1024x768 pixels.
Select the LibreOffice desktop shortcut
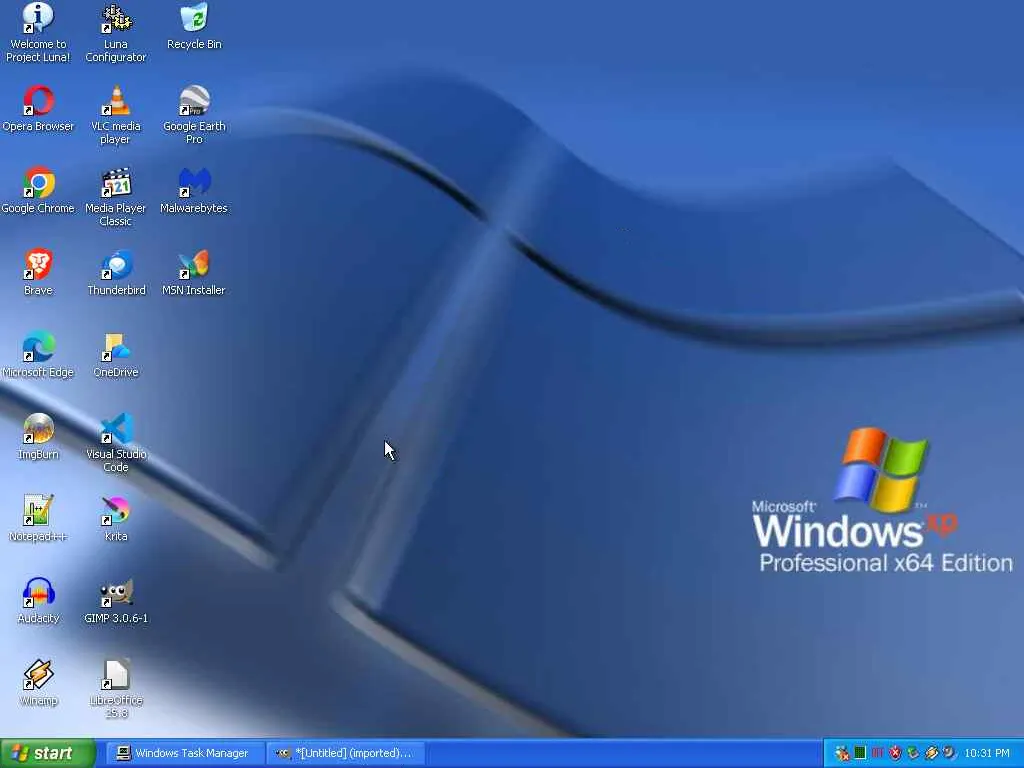pos(116,689)
